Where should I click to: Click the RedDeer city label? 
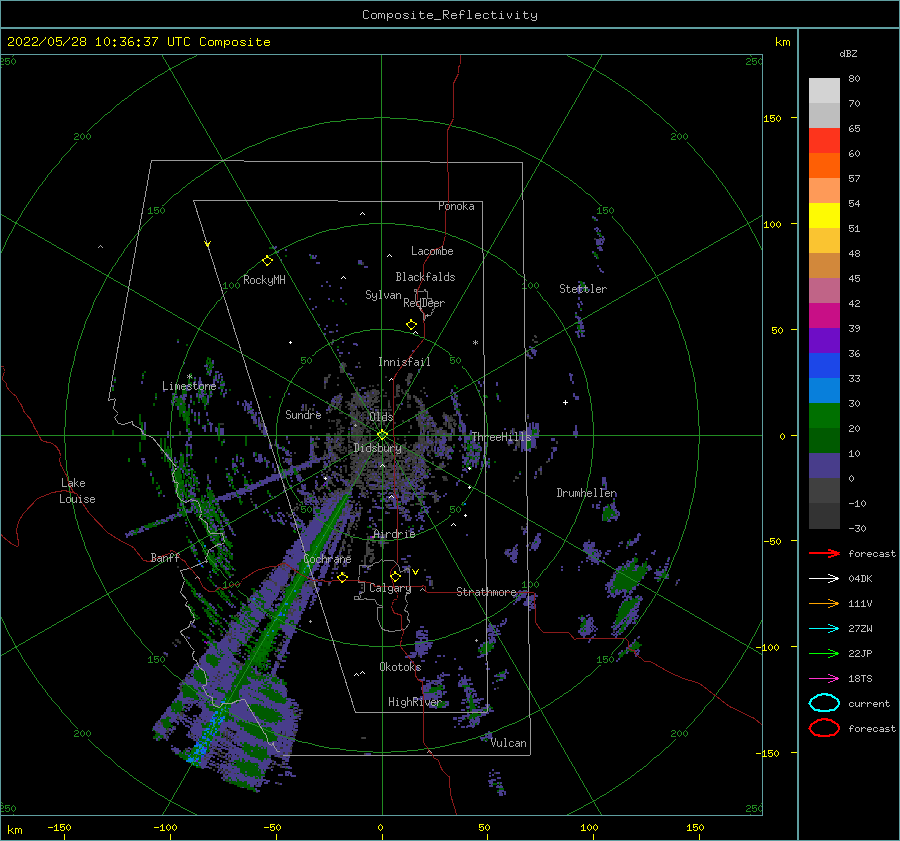tap(424, 303)
